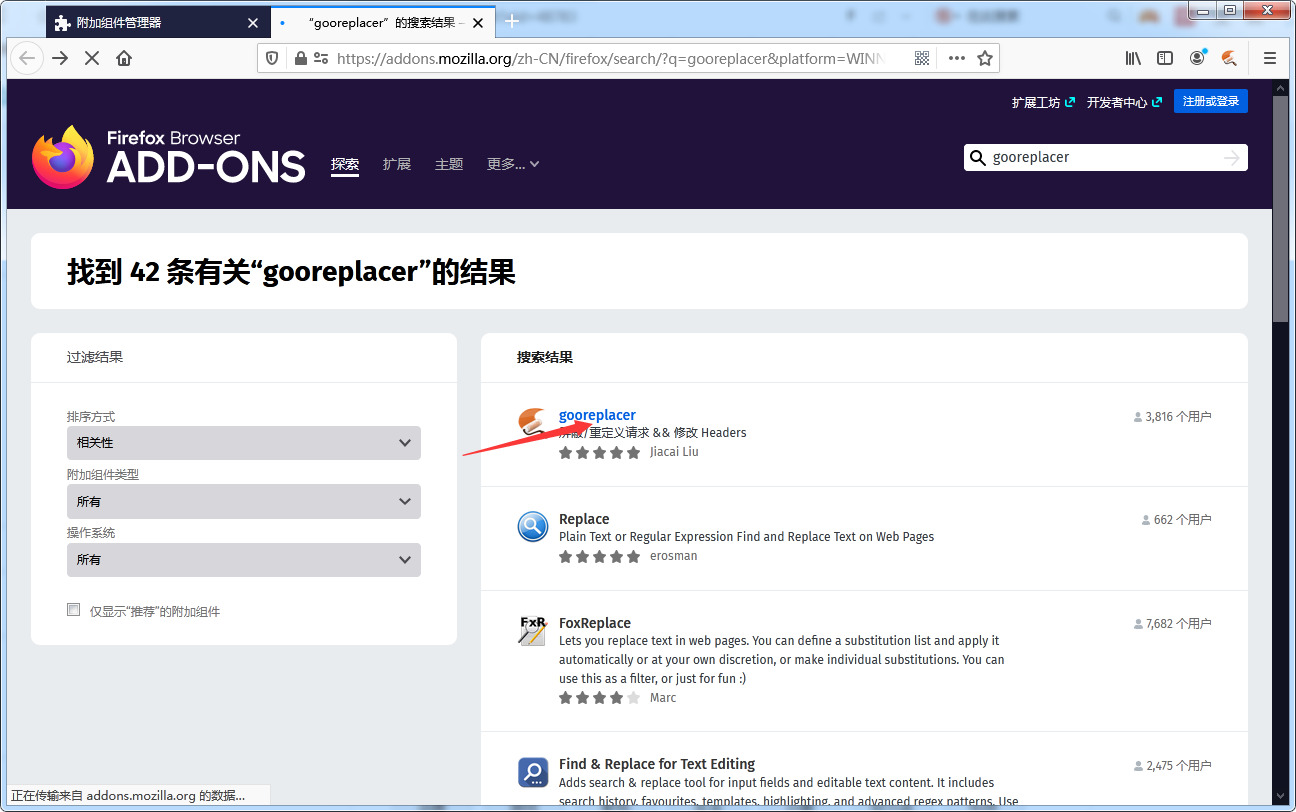This screenshot has height=812, width=1296.
Task: Go back to the previous page
Action: point(27,58)
